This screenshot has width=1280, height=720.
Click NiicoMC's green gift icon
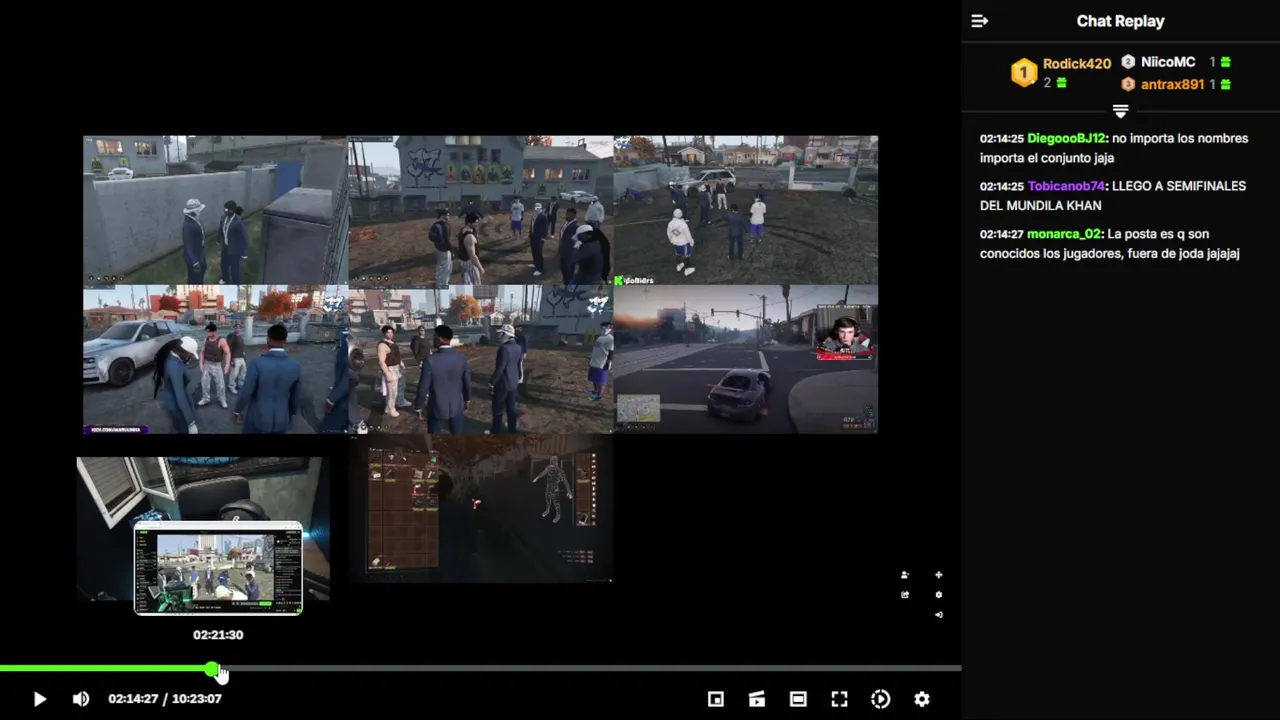coord(1225,62)
